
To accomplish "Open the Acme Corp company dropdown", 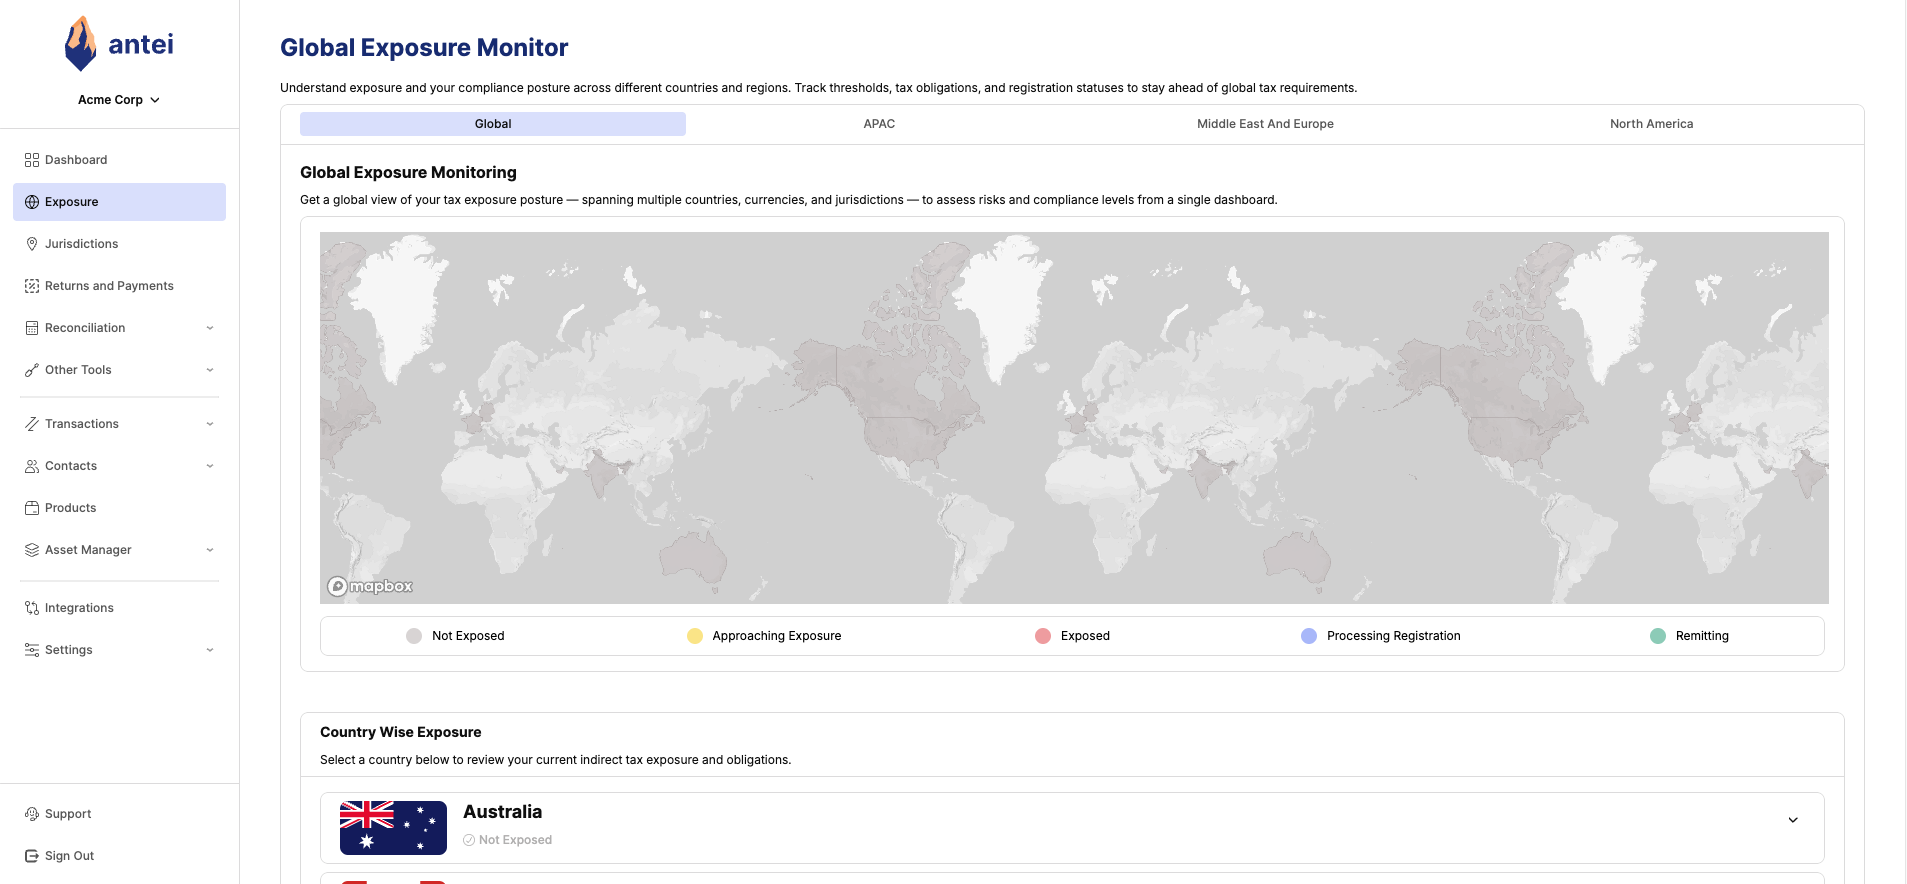I will [x=119, y=100].
